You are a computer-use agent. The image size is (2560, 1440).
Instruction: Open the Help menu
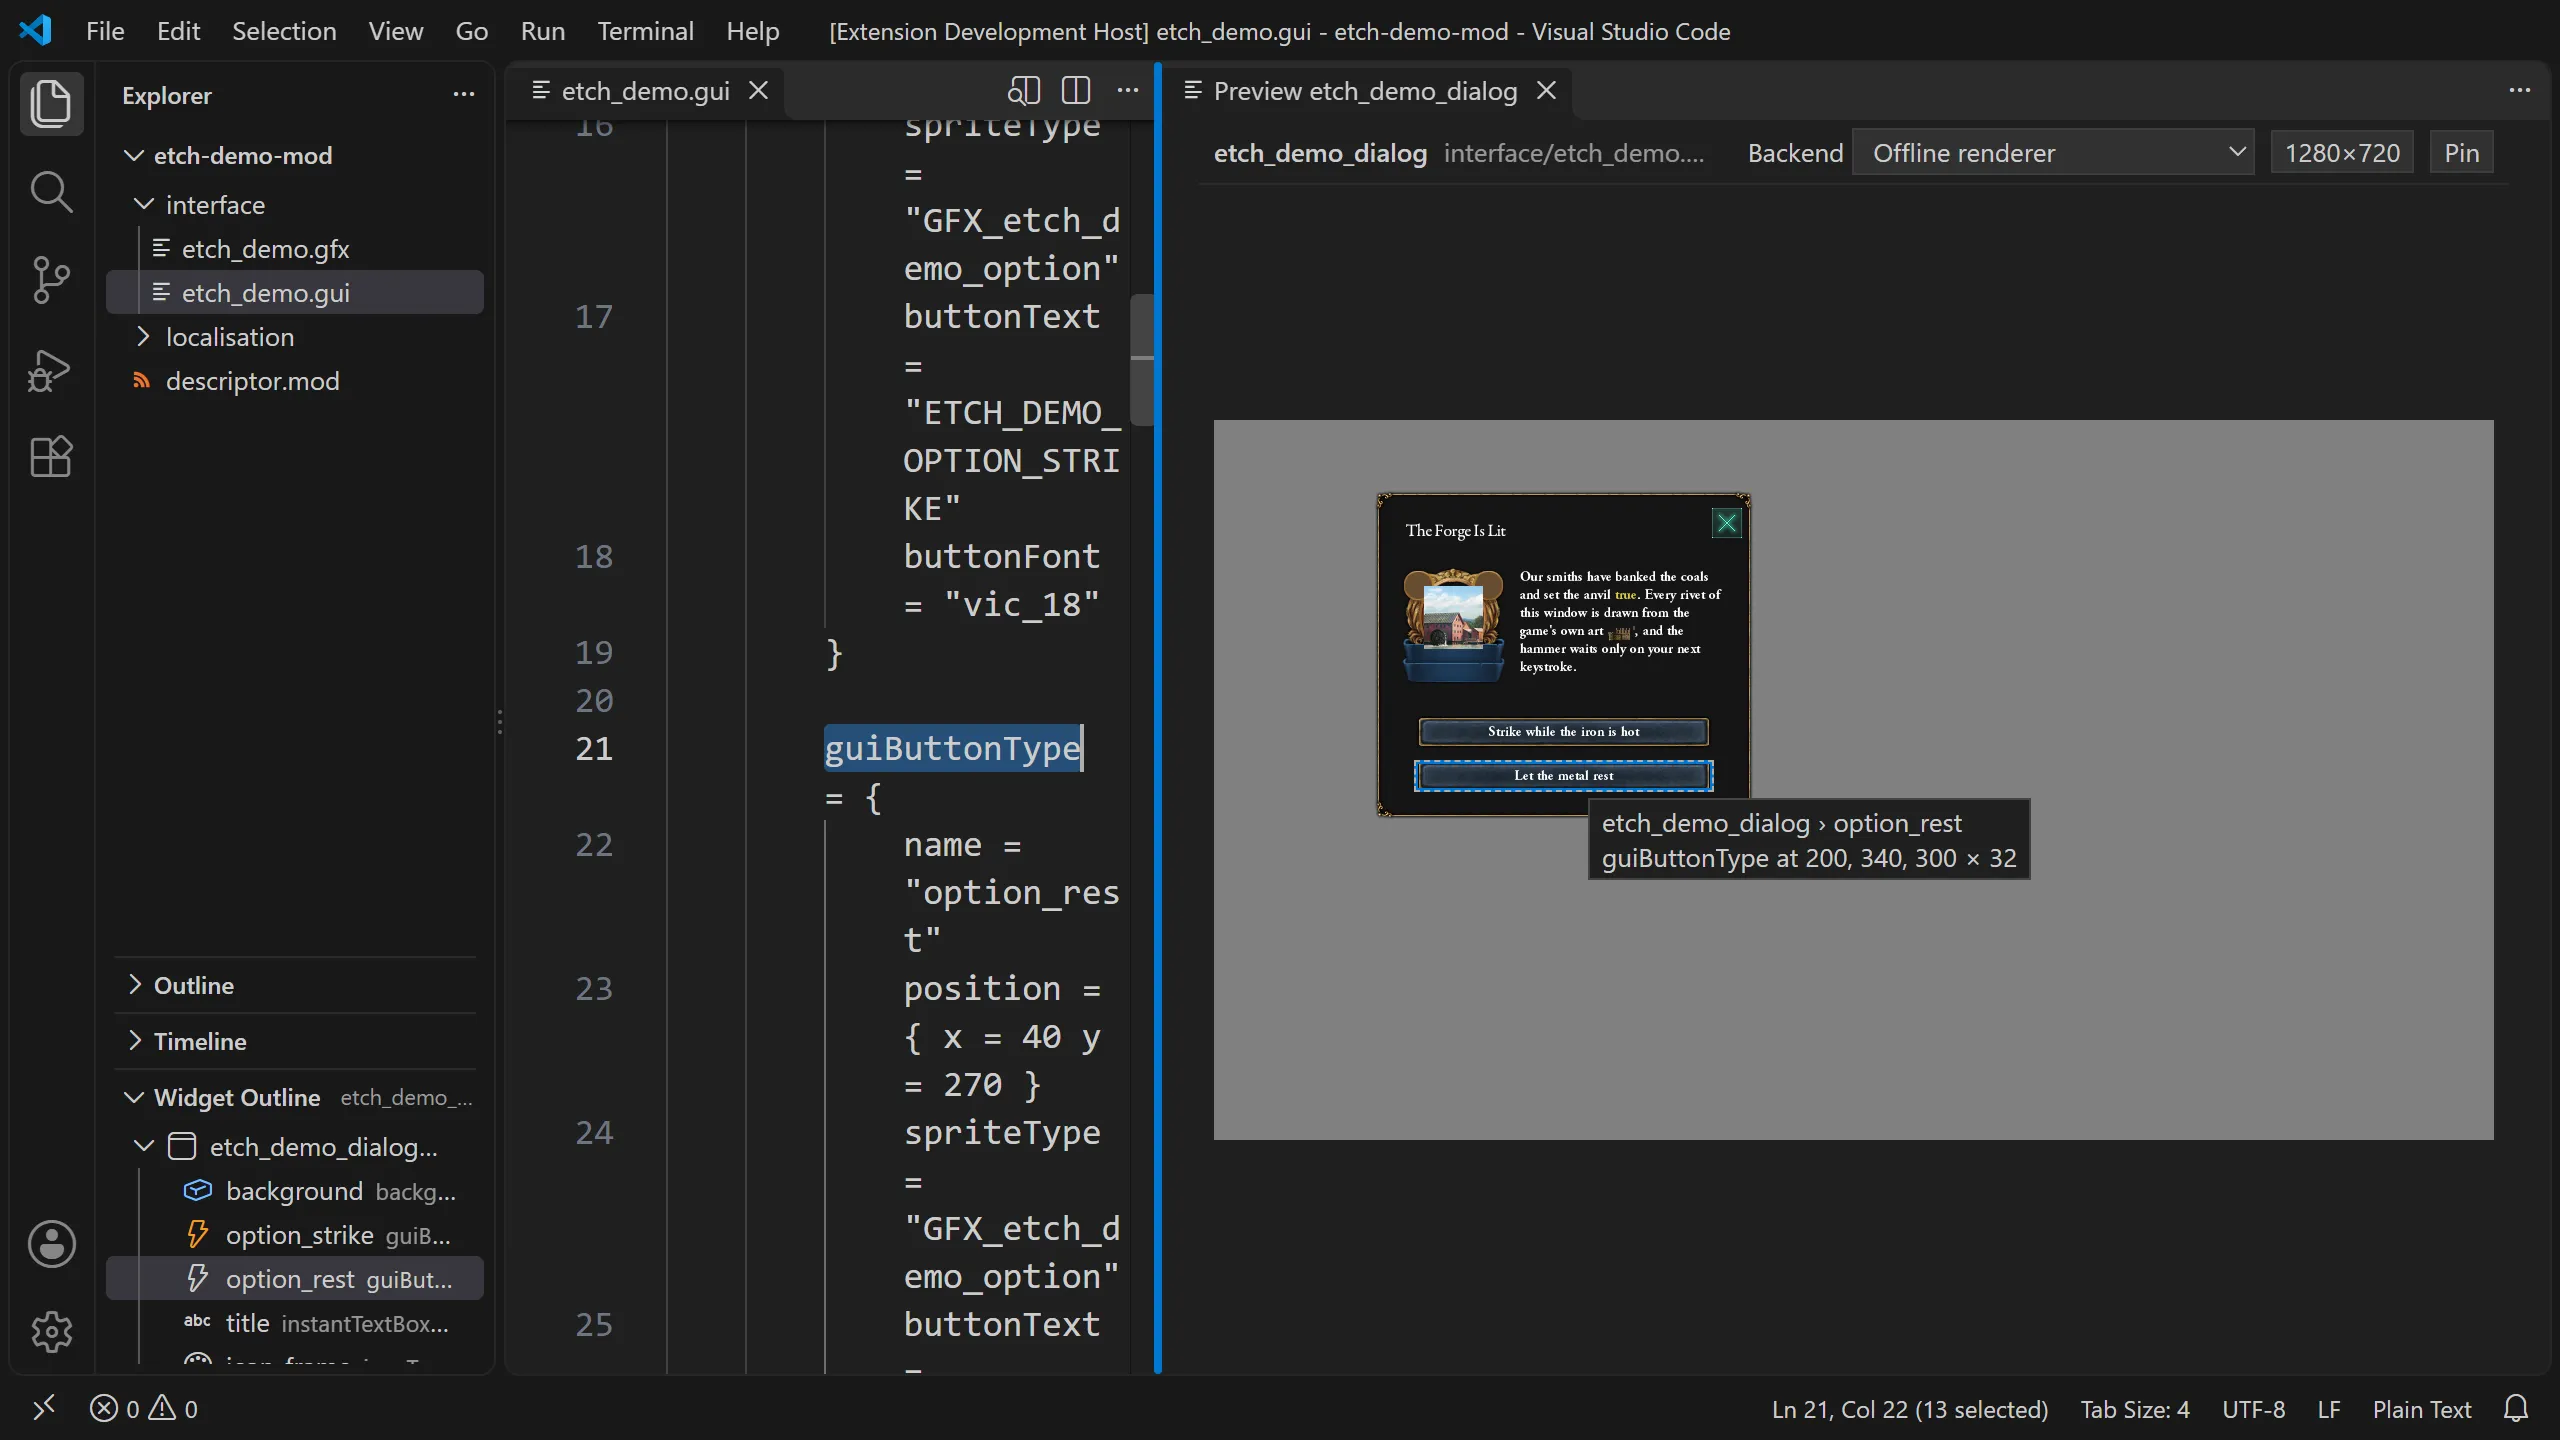tap(752, 31)
